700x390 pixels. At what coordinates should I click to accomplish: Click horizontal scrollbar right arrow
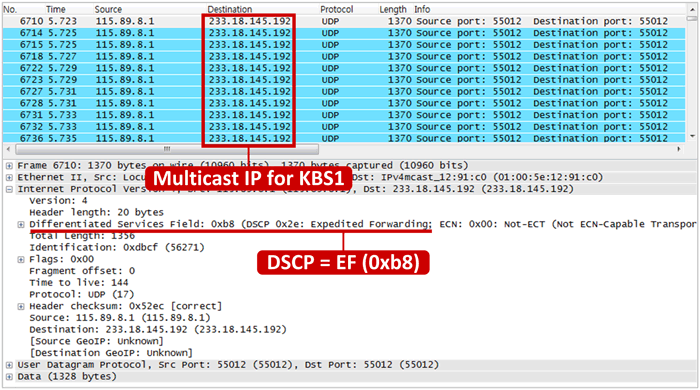679,149
